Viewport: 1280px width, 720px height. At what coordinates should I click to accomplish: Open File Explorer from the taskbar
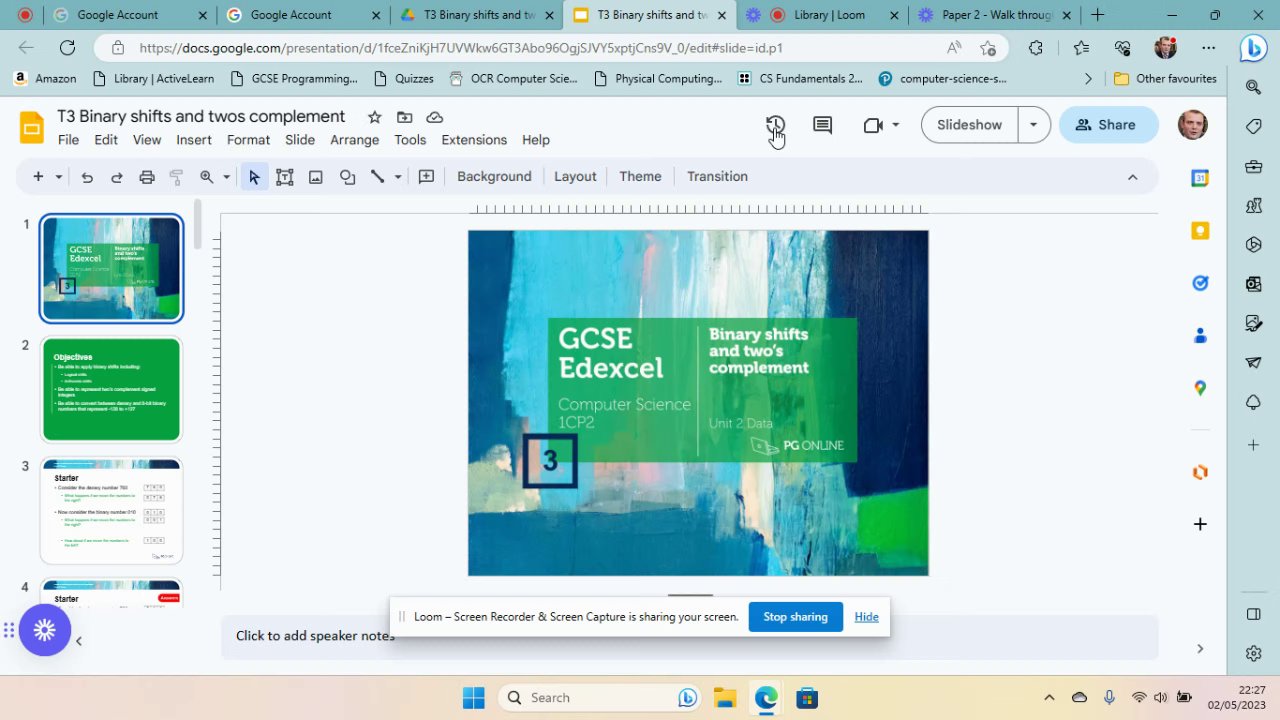click(x=725, y=698)
